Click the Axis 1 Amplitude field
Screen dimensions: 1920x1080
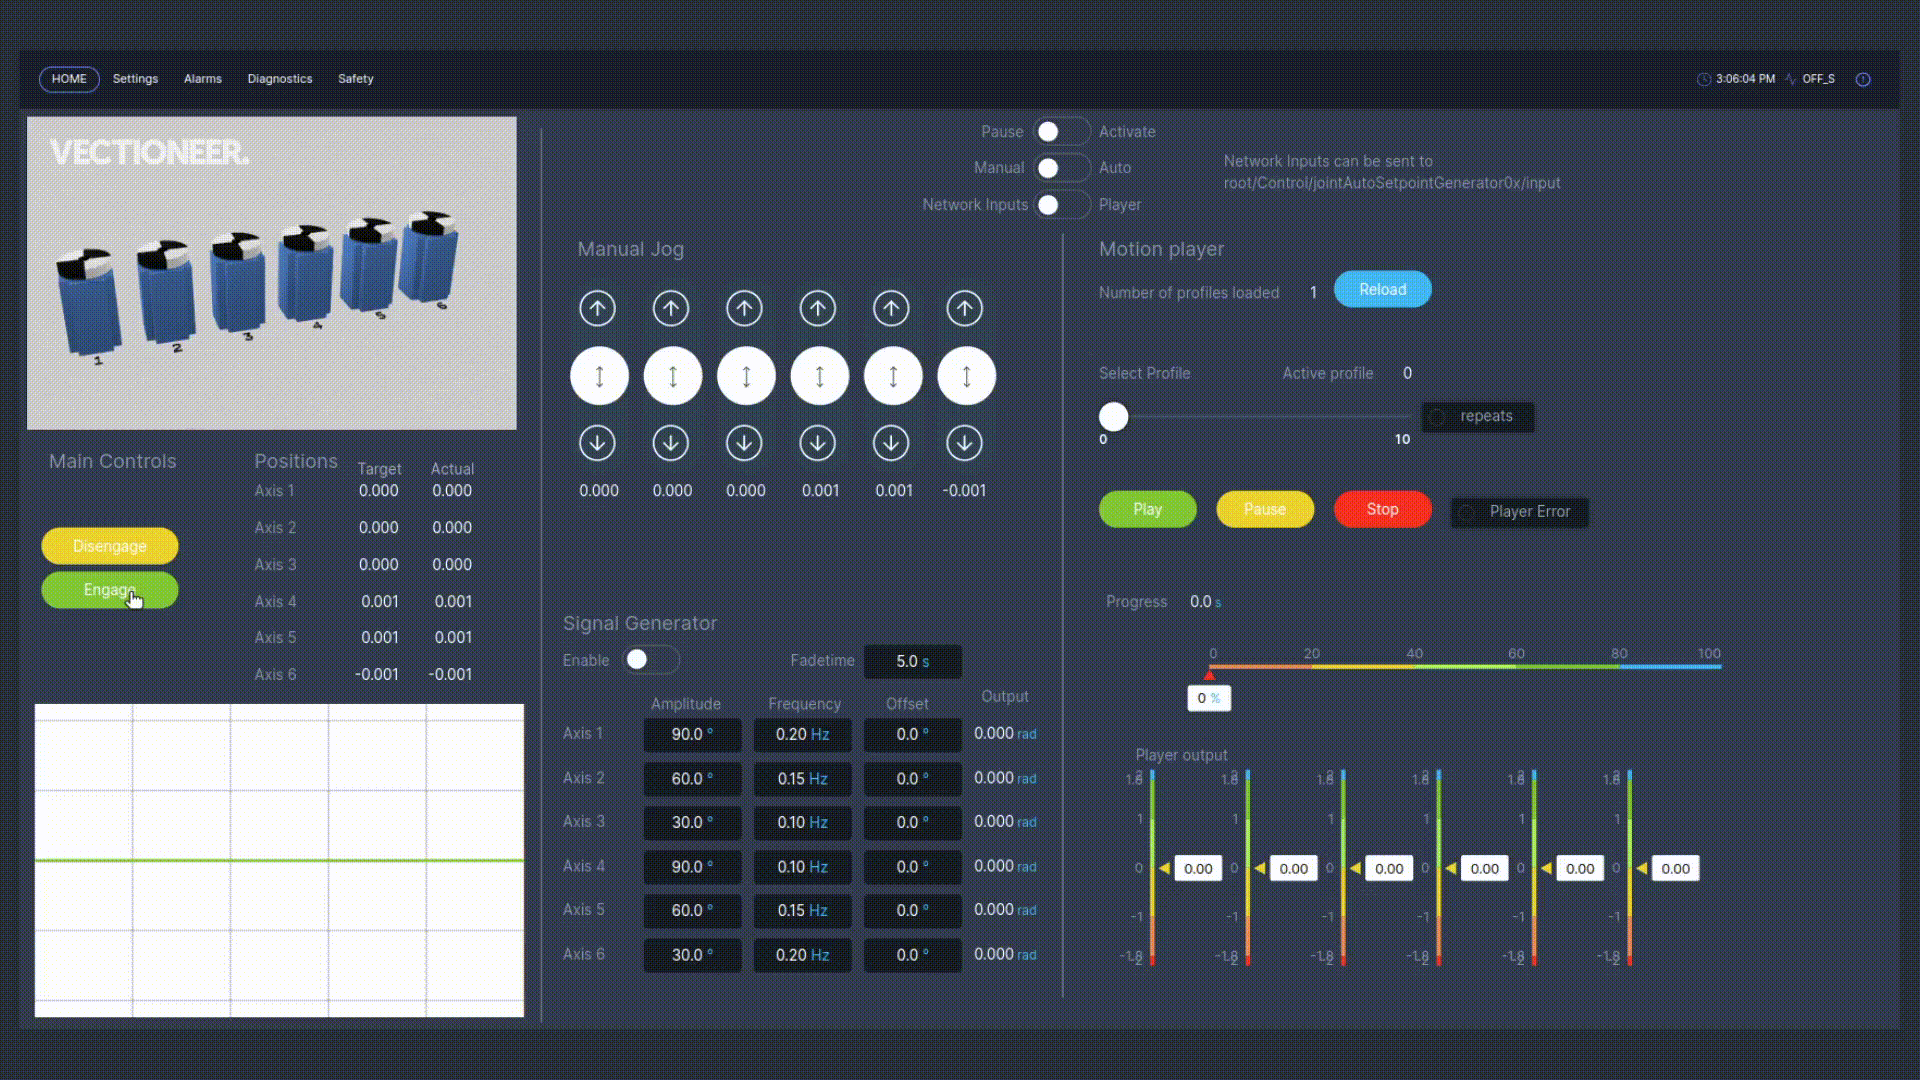point(692,734)
